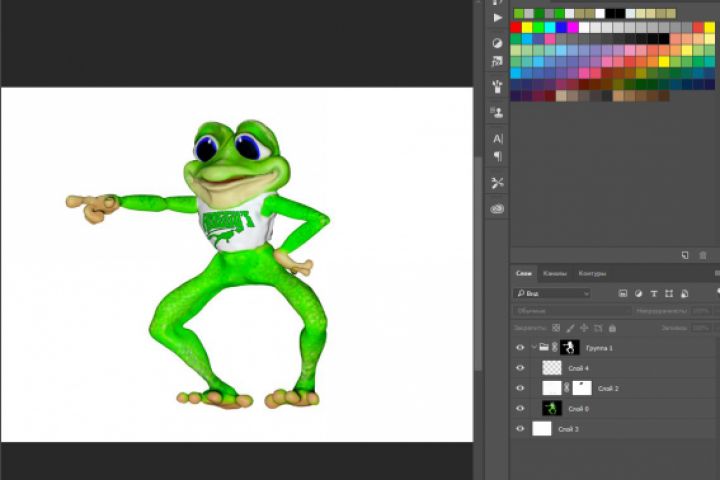
Task: Filter layers by type layers T icon
Action: tap(654, 294)
